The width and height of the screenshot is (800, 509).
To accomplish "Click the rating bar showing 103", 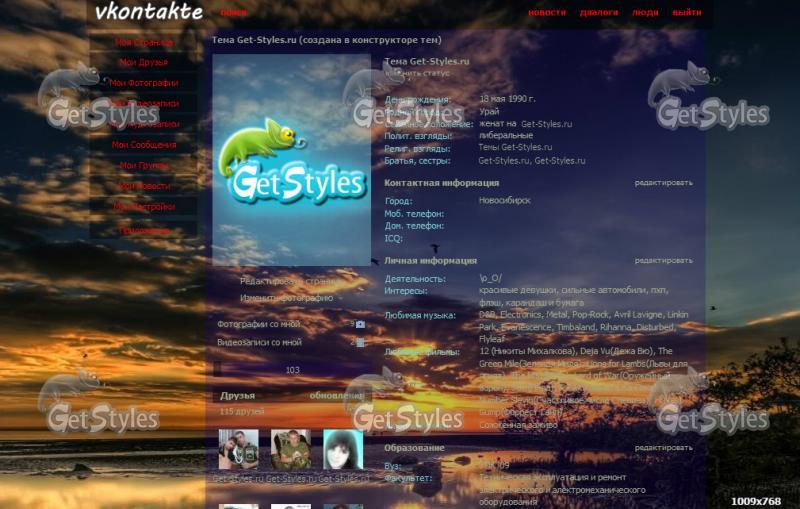I will click(292, 370).
